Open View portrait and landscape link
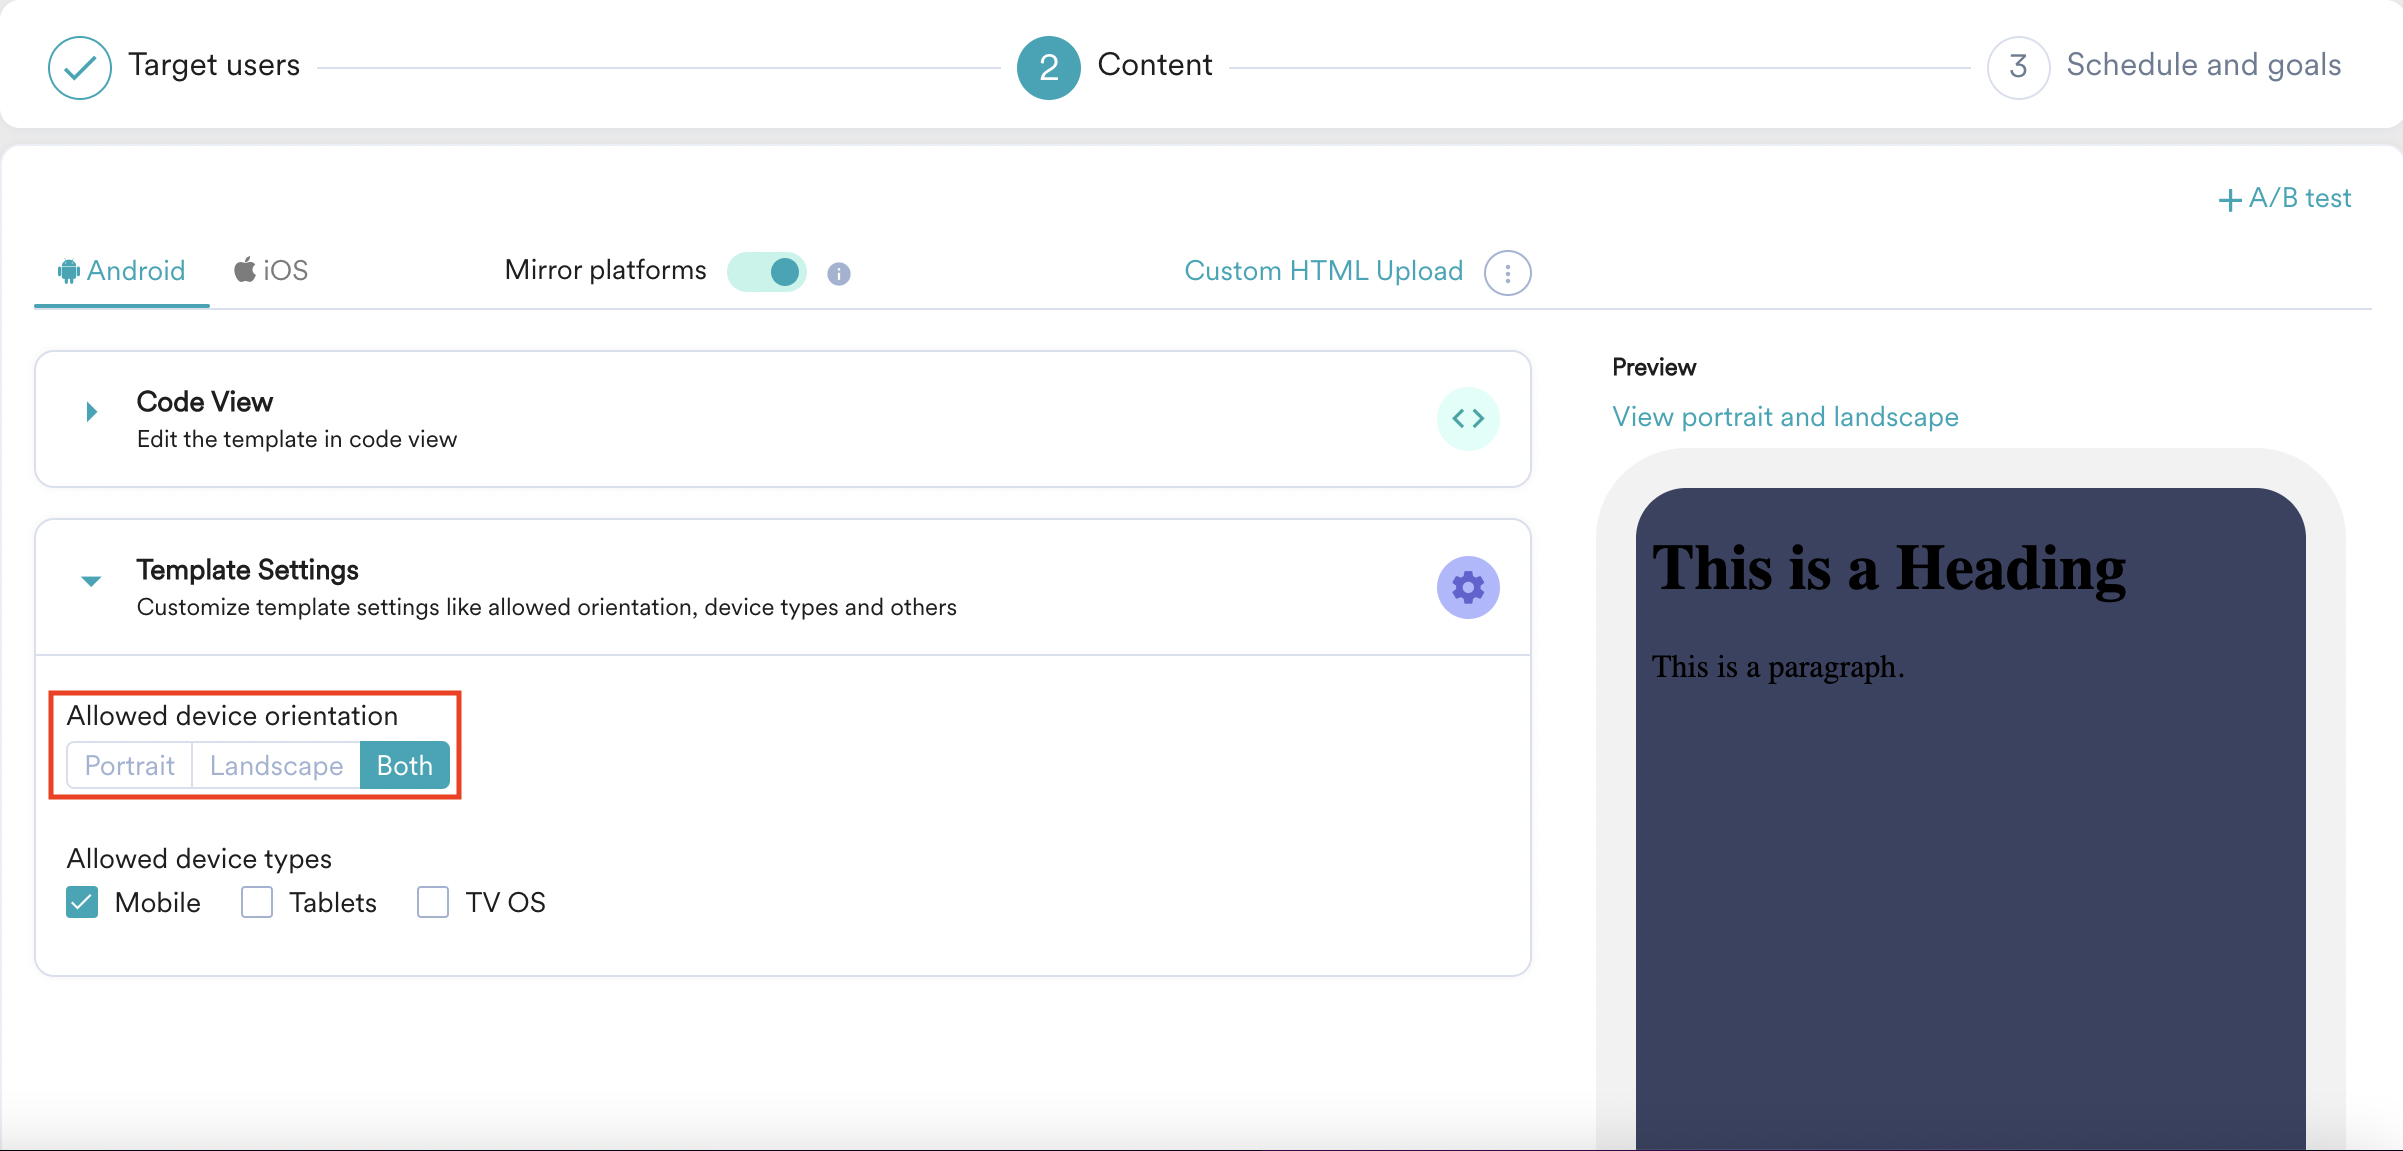The image size is (2403, 1151). (1785, 417)
